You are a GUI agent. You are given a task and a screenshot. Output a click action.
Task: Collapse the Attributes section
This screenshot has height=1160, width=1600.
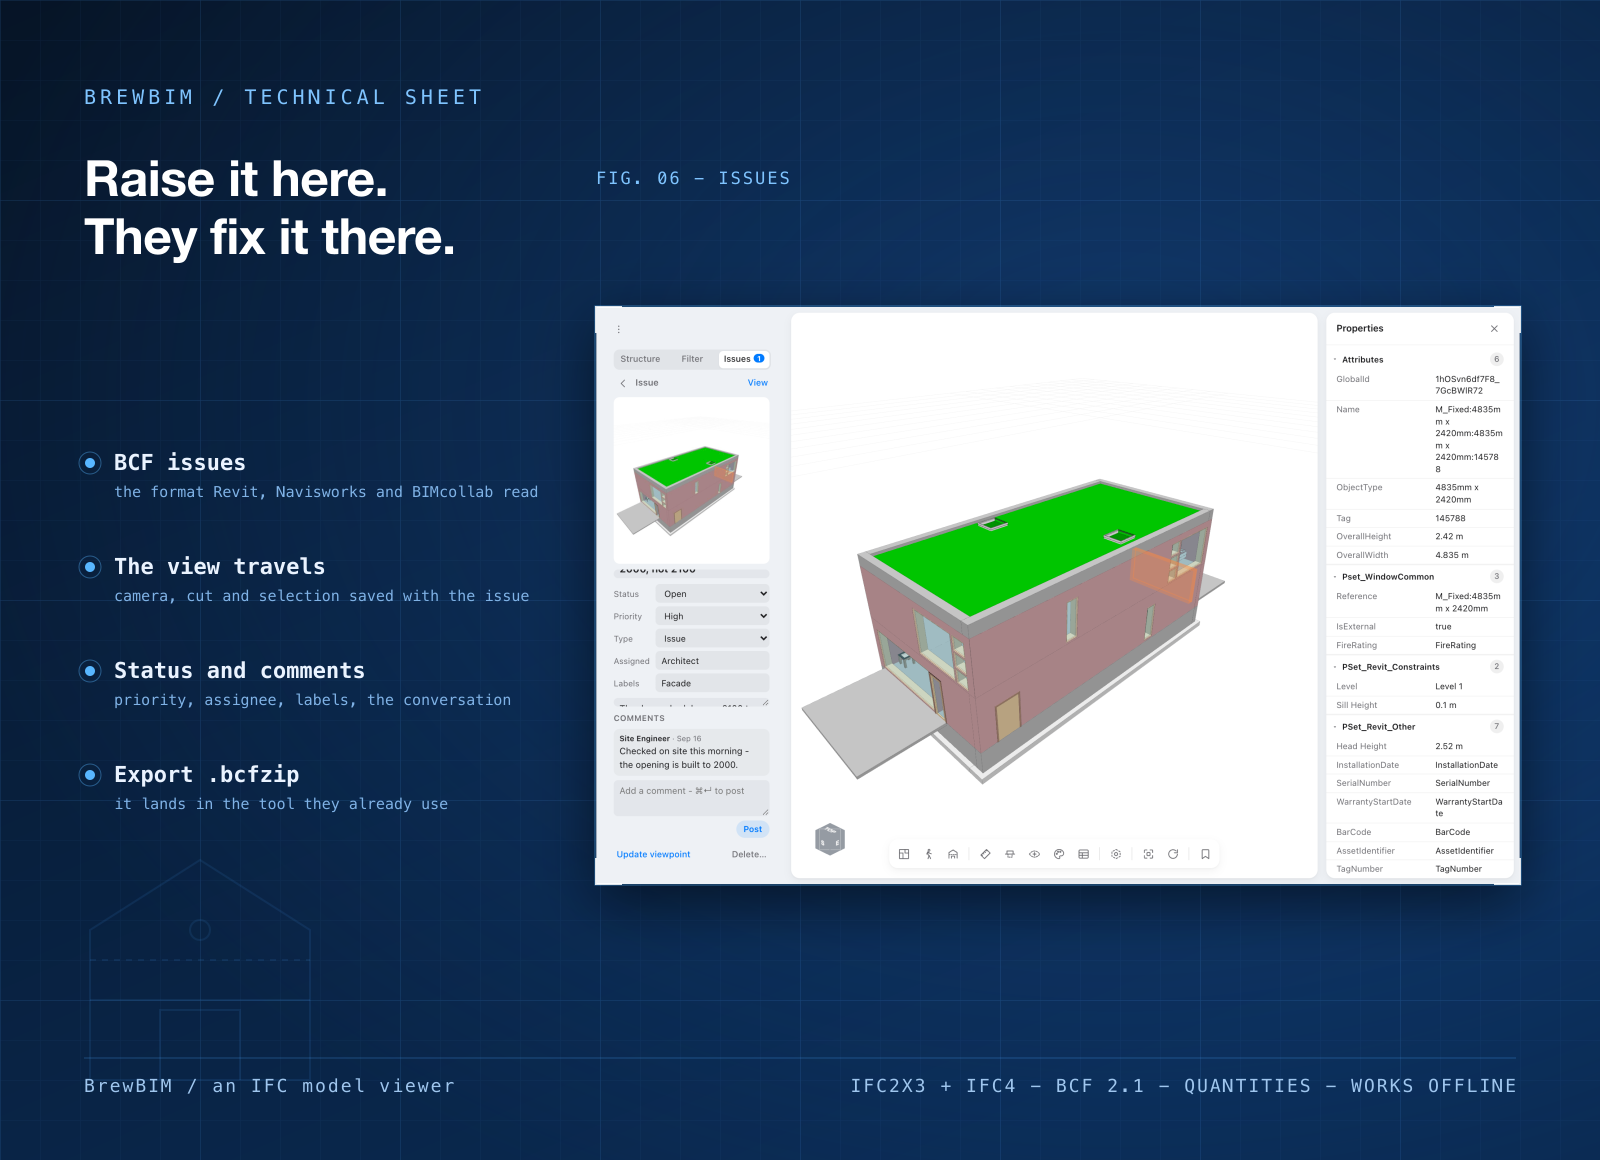(1335, 359)
